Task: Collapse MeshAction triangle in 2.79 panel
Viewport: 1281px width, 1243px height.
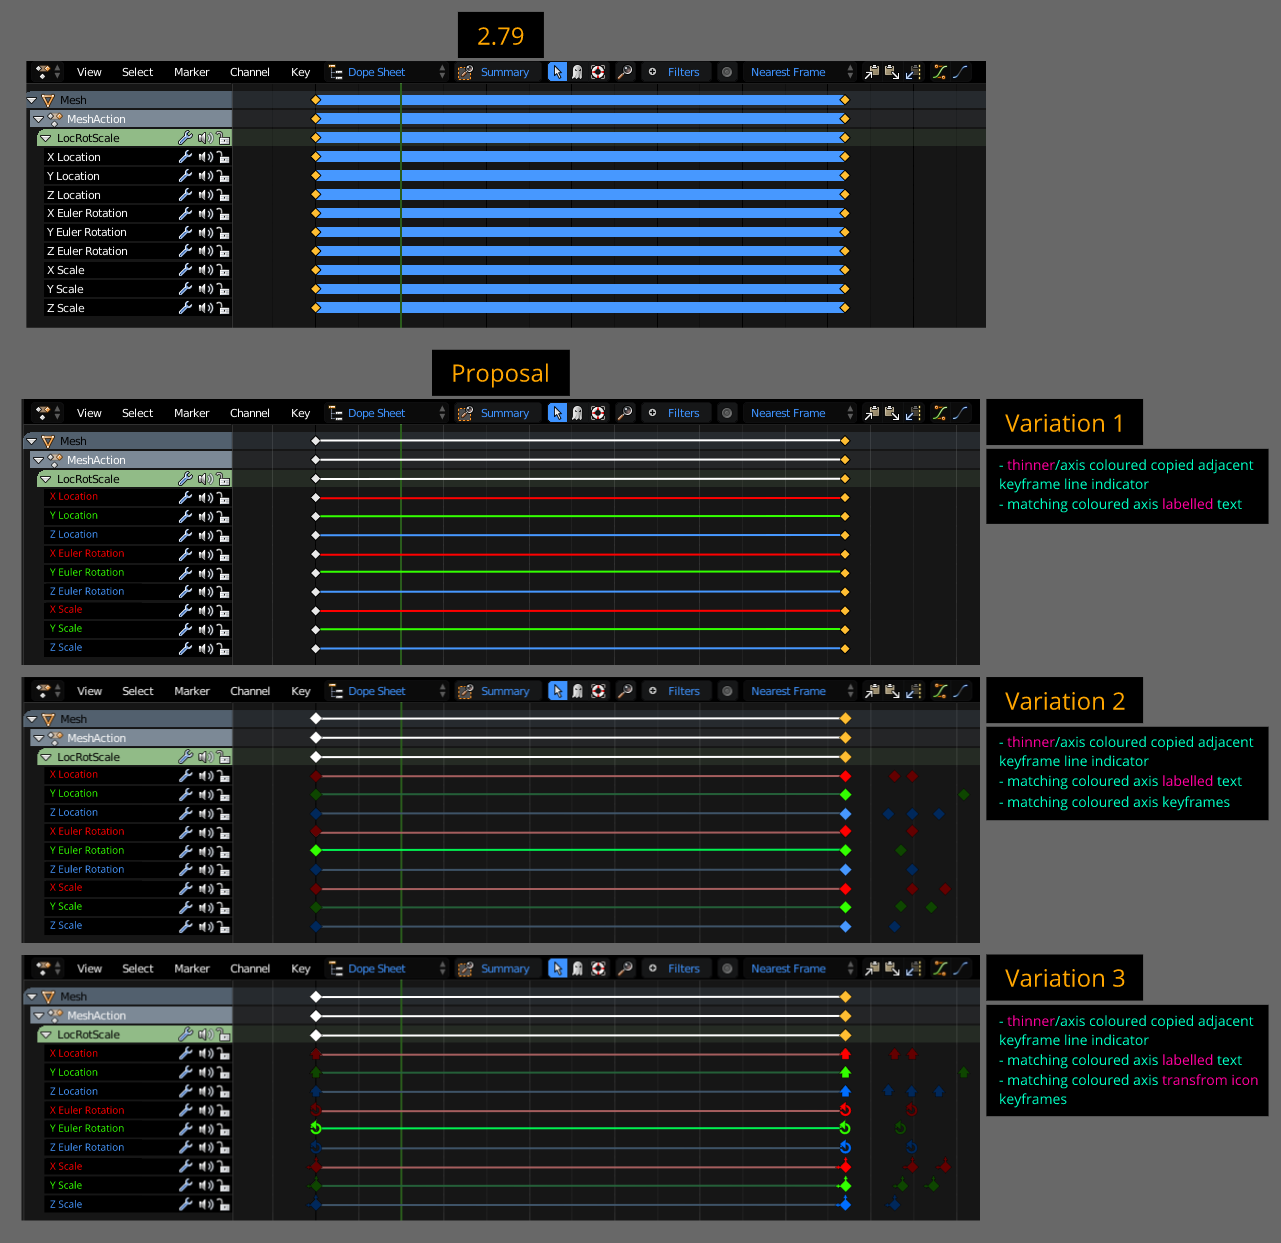Action: tap(39, 119)
